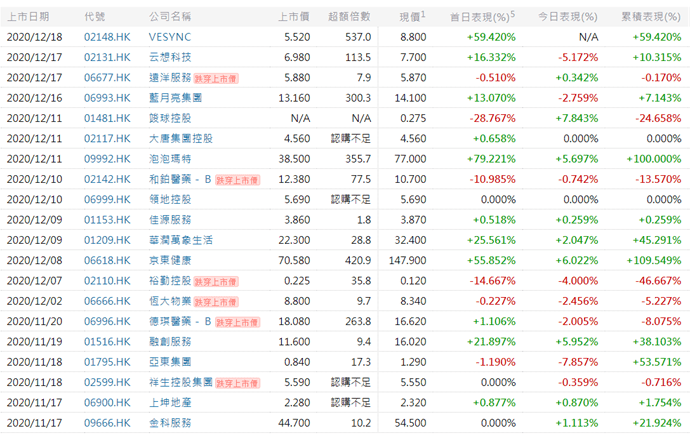Select the +100.000% cumulative value for 泡泡瑪特
This screenshot has width=690, height=438.
[x=653, y=159]
